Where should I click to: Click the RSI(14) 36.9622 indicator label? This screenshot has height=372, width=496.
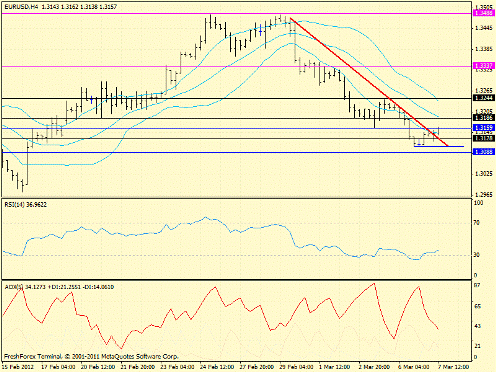point(26,205)
